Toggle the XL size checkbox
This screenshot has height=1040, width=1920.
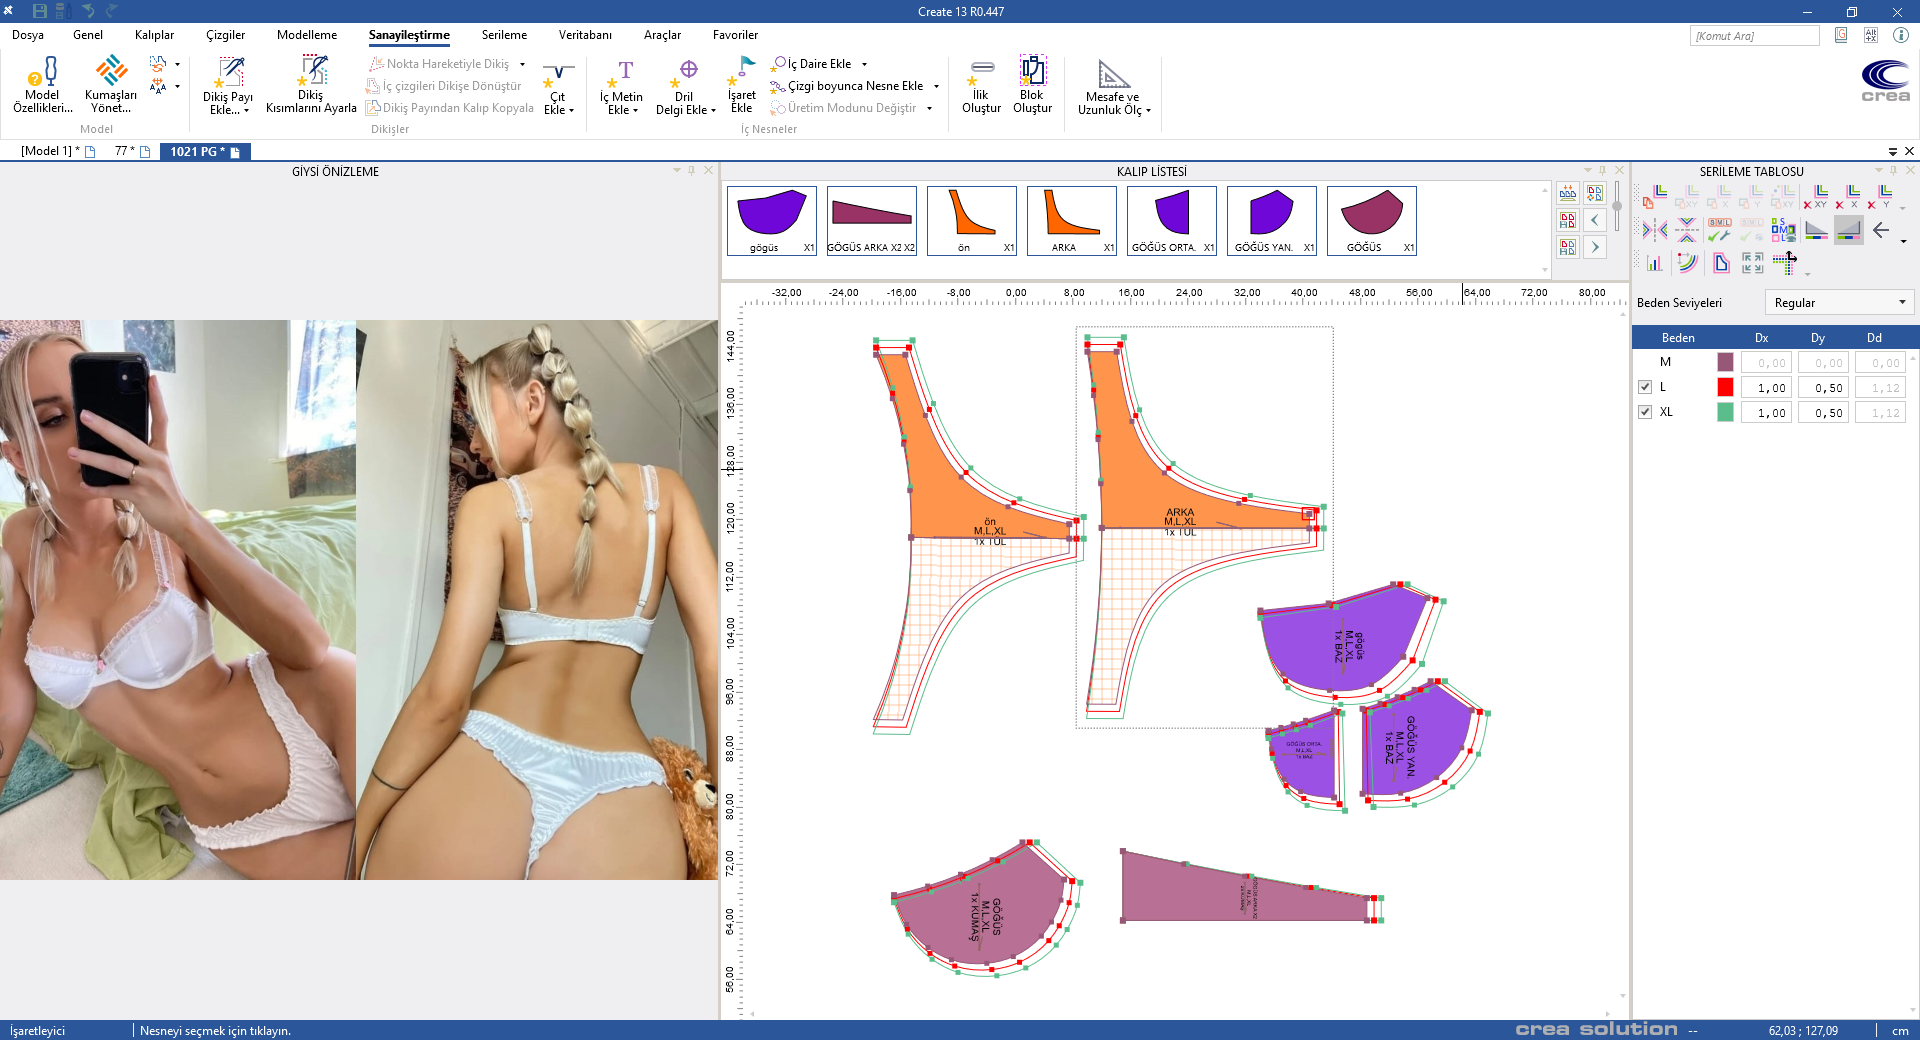(x=1645, y=412)
